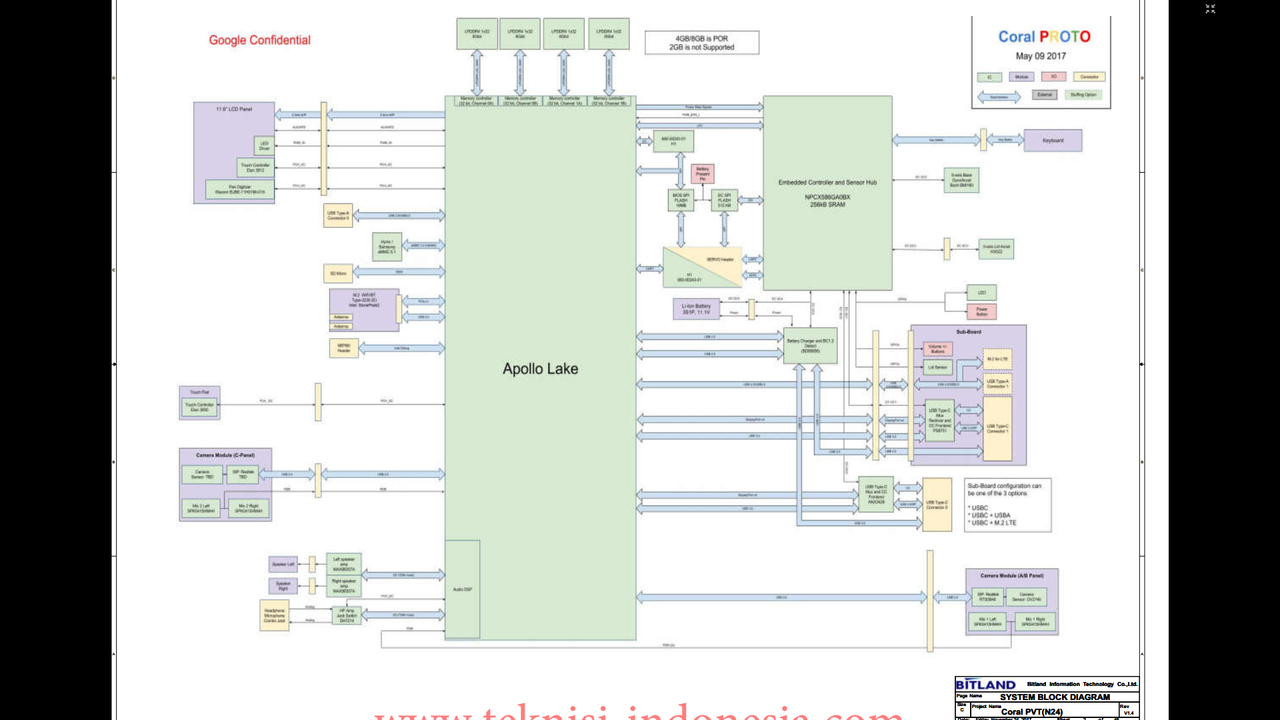Image resolution: width=1280 pixels, height=720 pixels.
Task: Click the NPCX586GA0BX 256kB SRAM text
Action: point(828,201)
